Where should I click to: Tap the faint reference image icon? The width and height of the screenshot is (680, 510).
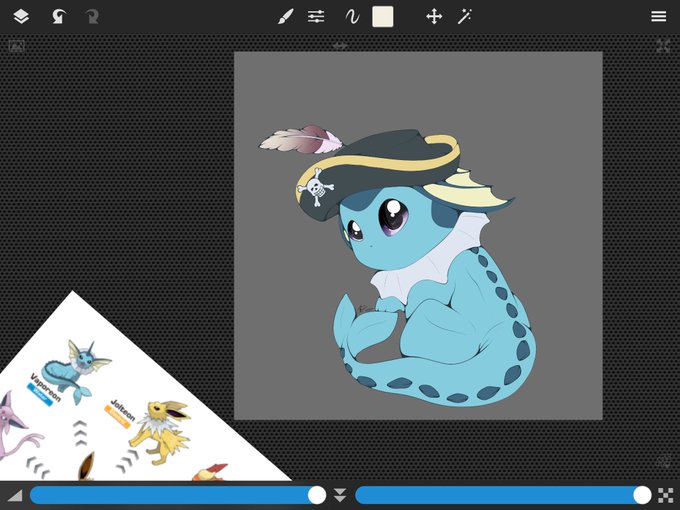coord(17,46)
